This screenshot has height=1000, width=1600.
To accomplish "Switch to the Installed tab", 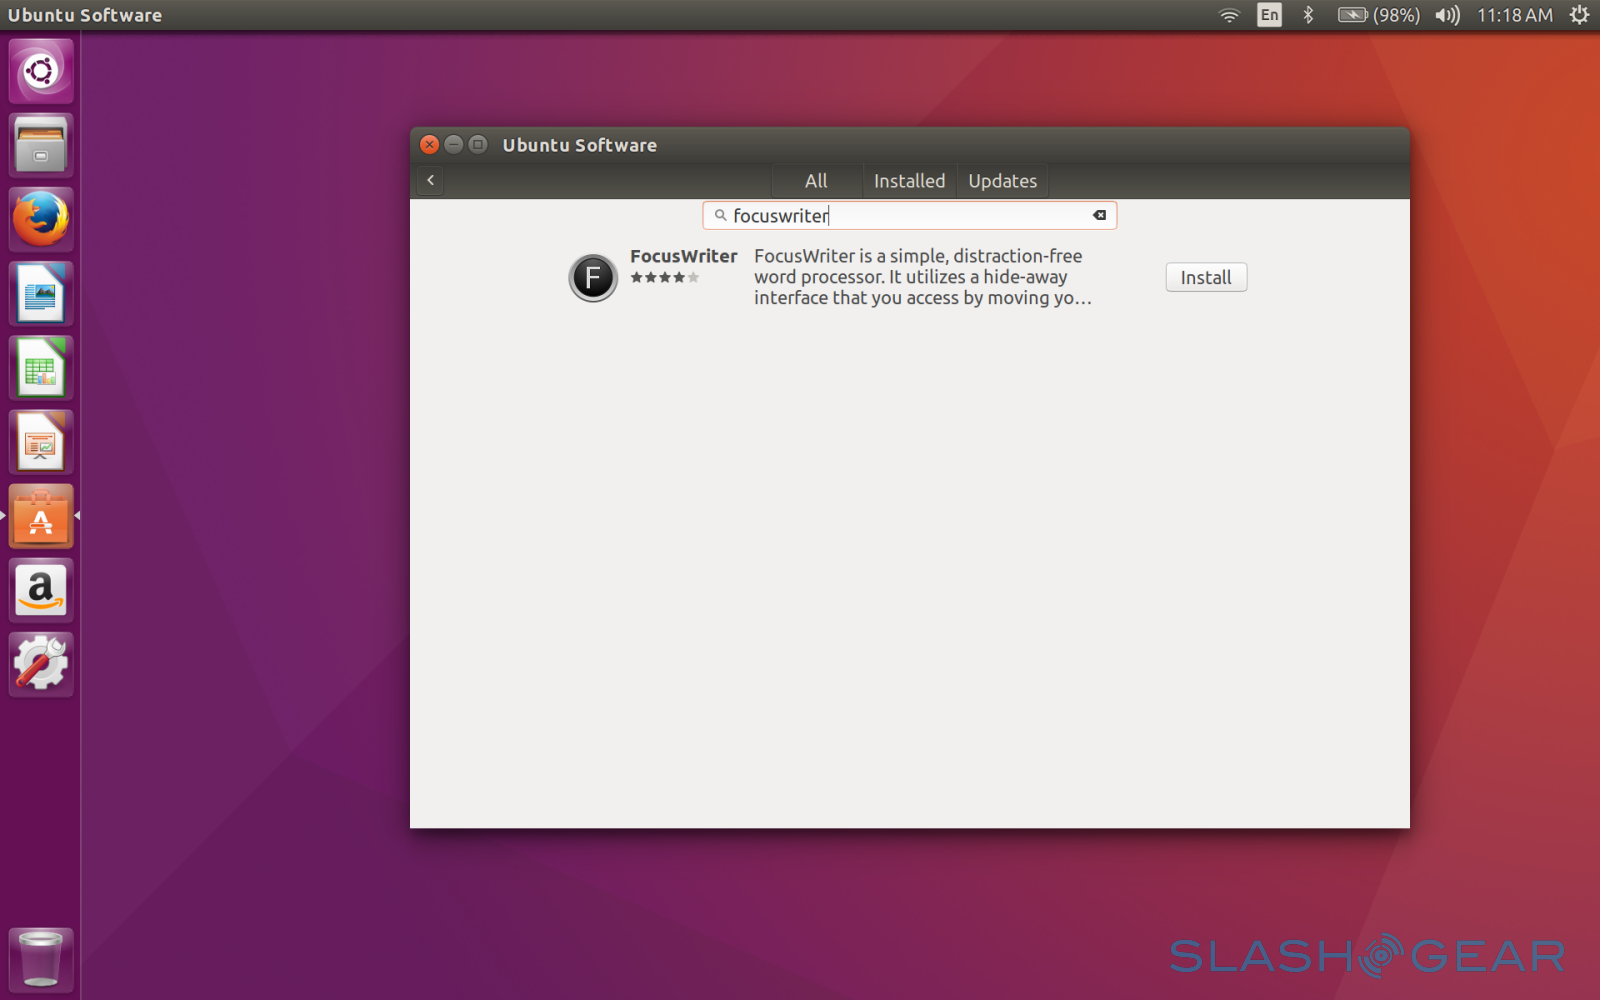I will pos(909,181).
